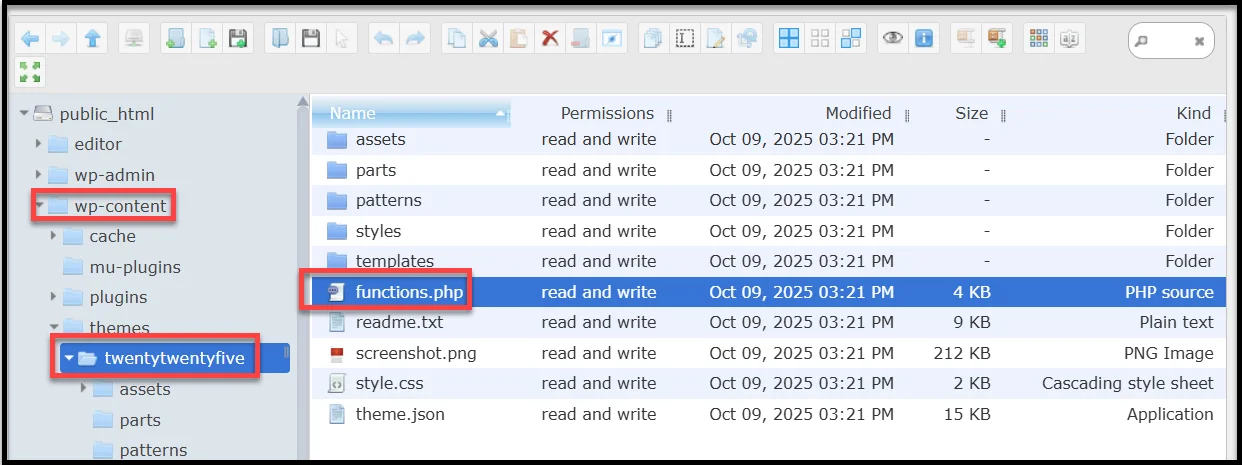Click into the search input field
1242x465 pixels.
pos(1170,41)
